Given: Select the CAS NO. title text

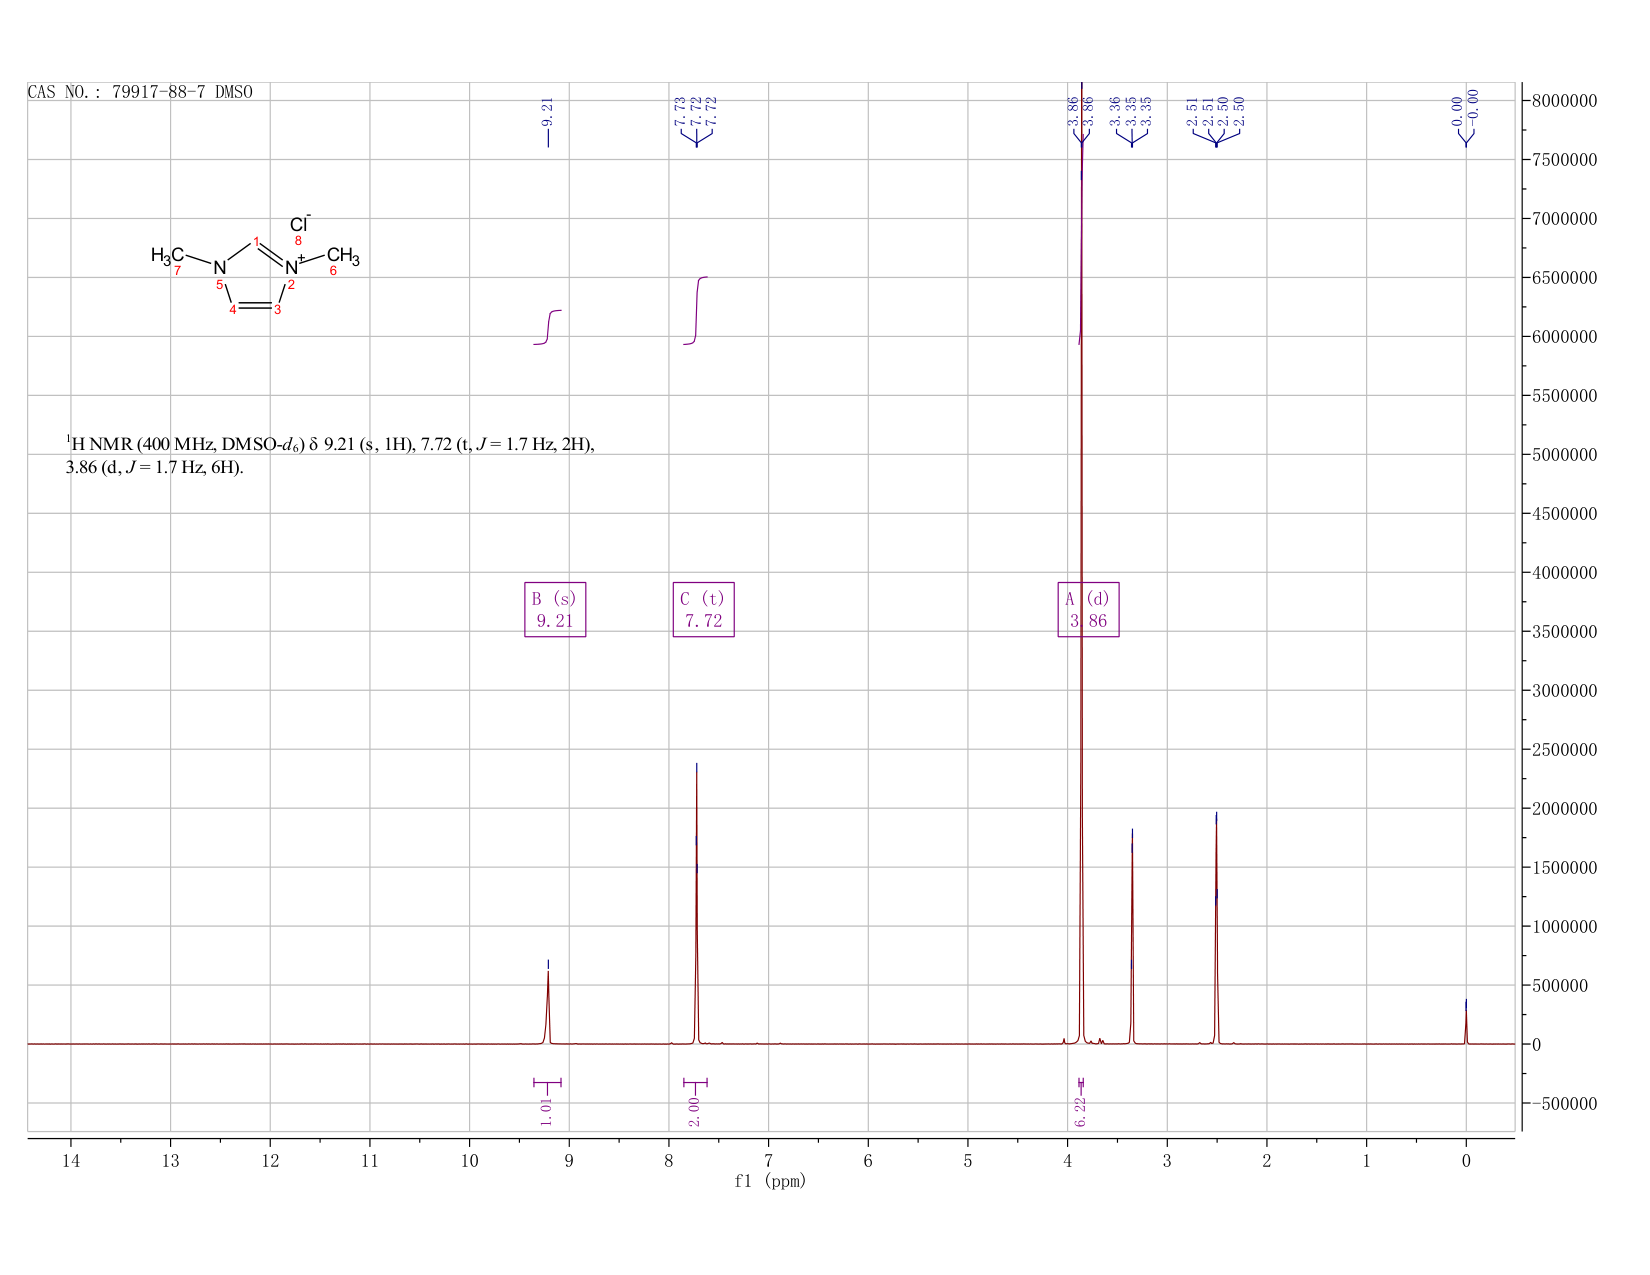Looking at the screenshot, I should pyautogui.click(x=140, y=92).
